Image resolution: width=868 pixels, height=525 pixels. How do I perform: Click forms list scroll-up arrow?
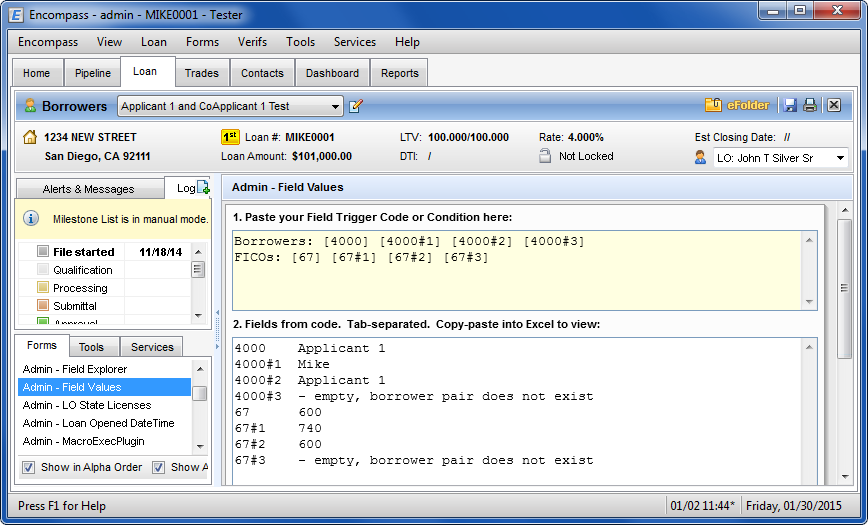pyautogui.click(x=200, y=369)
